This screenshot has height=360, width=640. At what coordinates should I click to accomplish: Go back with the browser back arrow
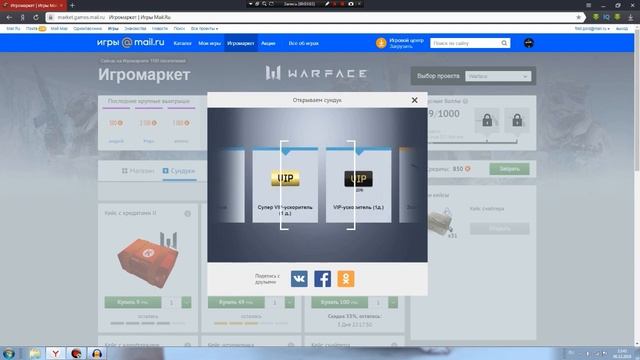pos(9,18)
